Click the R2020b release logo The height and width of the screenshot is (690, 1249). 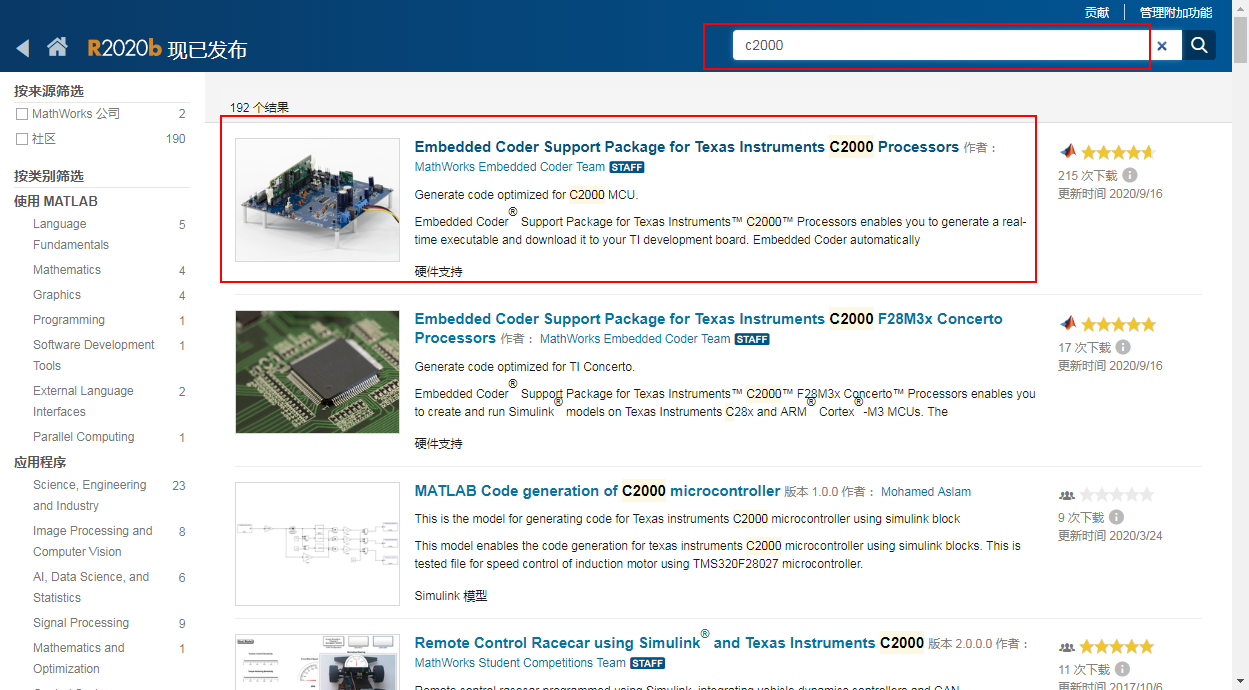124,48
